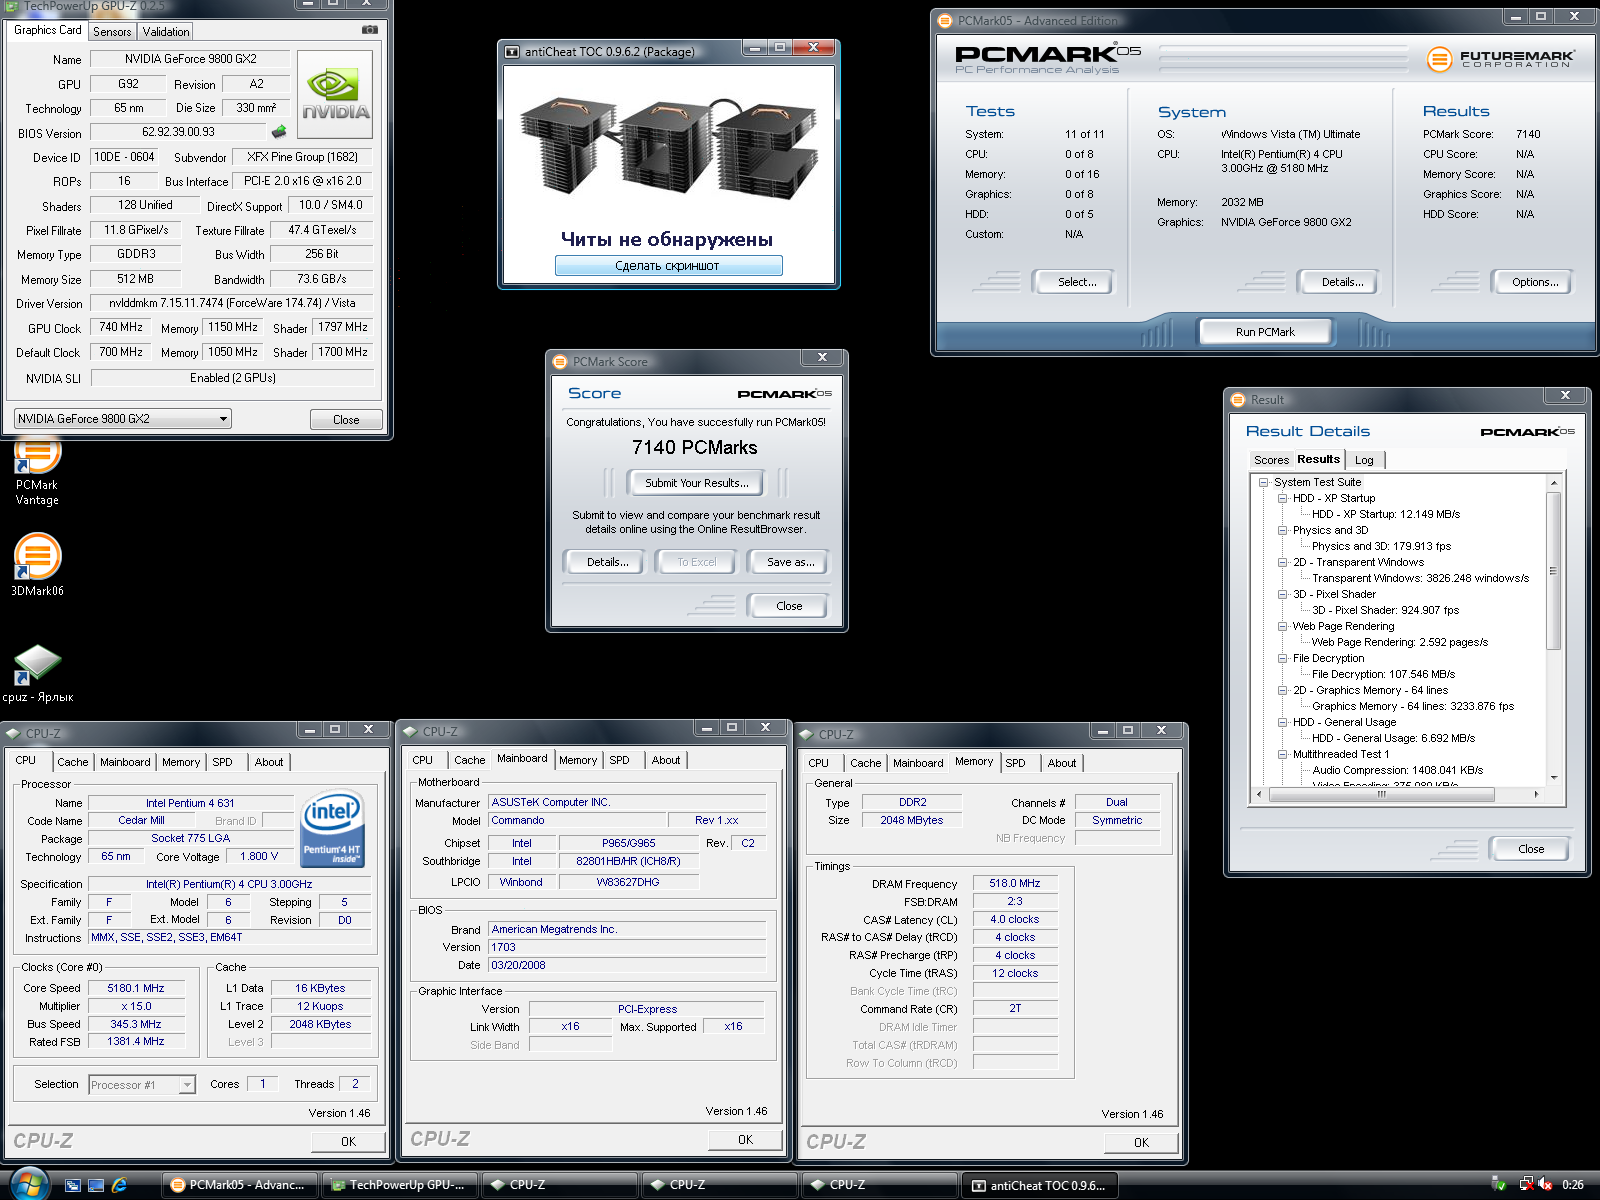Collapse the HDD - XP Startup node
The height and width of the screenshot is (1200, 1600).
1282,498
